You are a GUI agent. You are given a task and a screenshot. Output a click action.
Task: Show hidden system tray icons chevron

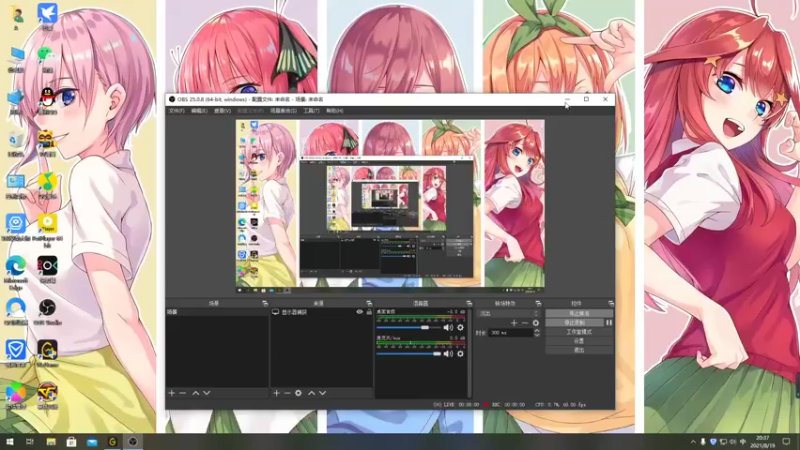point(693,441)
